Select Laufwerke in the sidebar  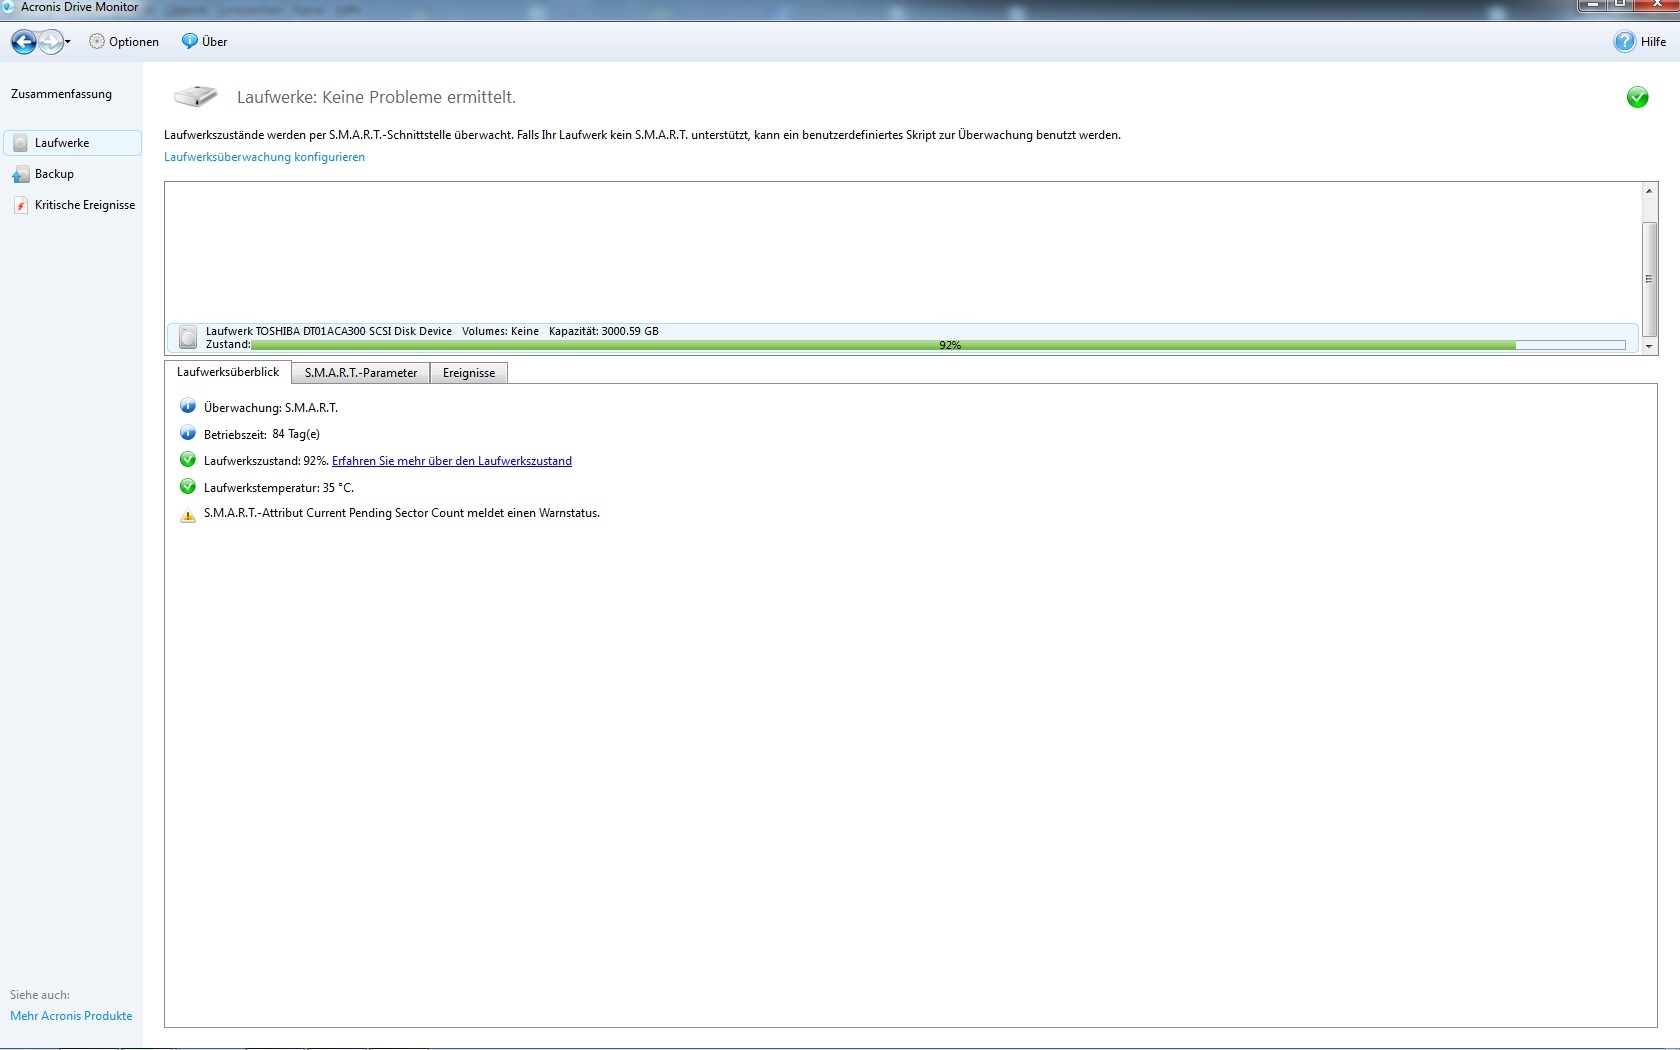[x=72, y=143]
